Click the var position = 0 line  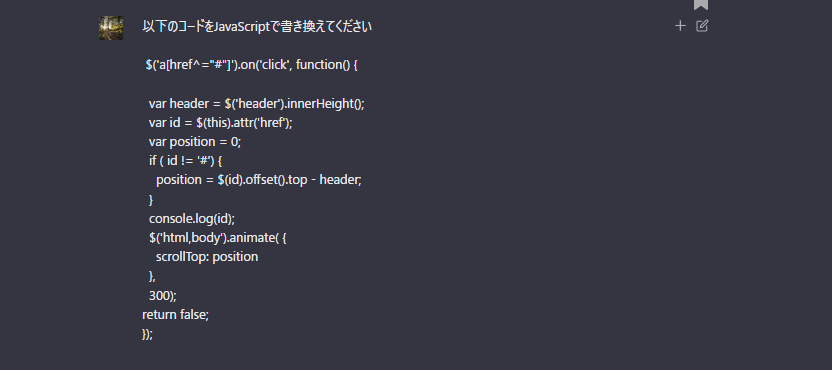[x=195, y=142]
